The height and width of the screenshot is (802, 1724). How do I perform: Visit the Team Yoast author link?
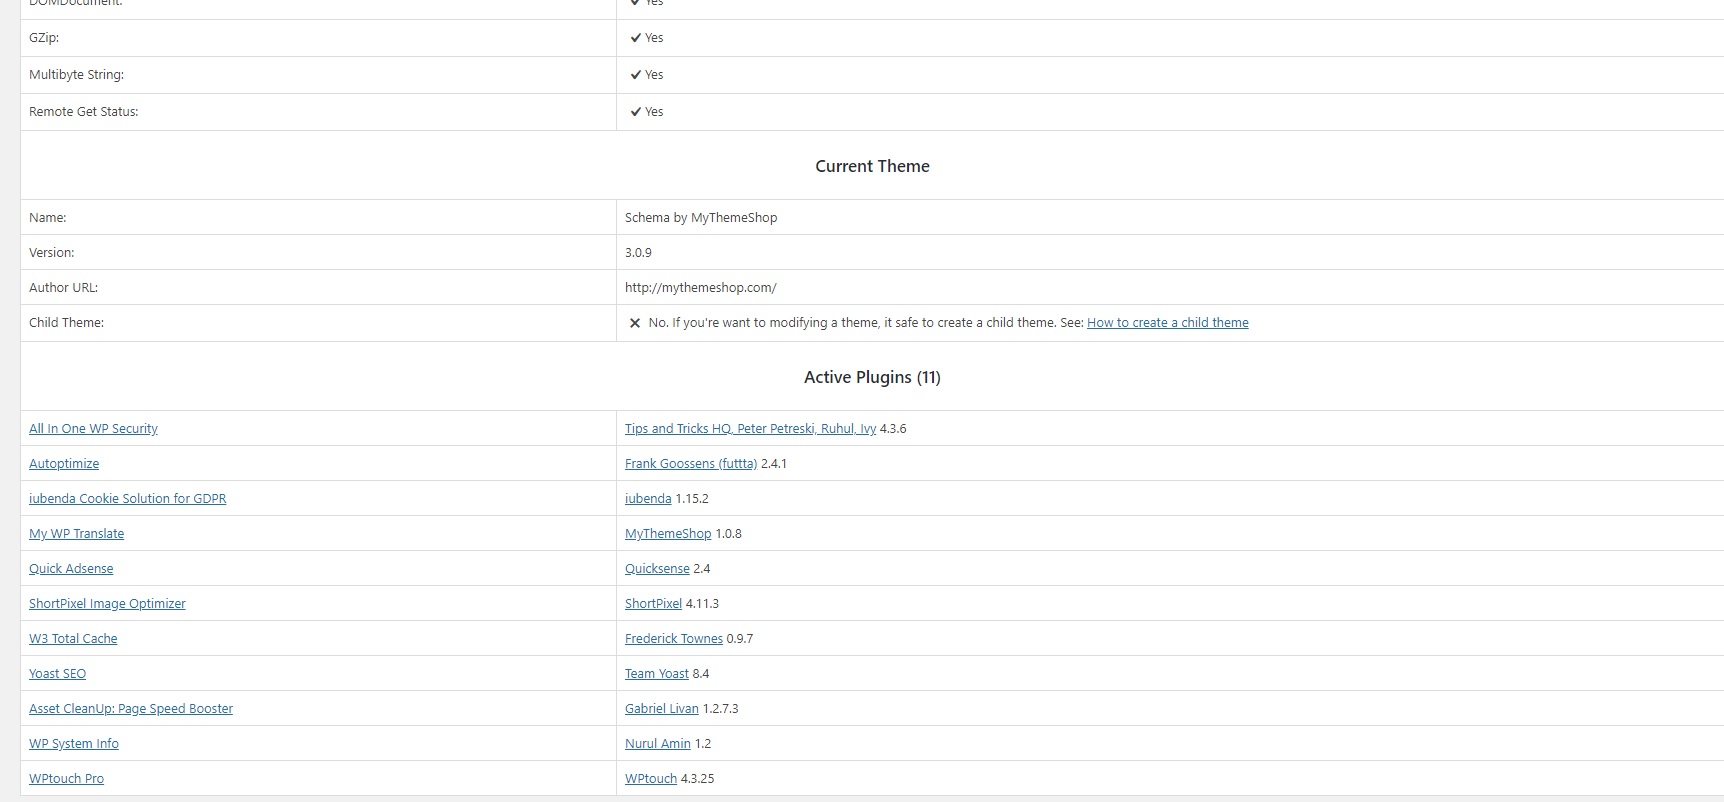tap(657, 674)
